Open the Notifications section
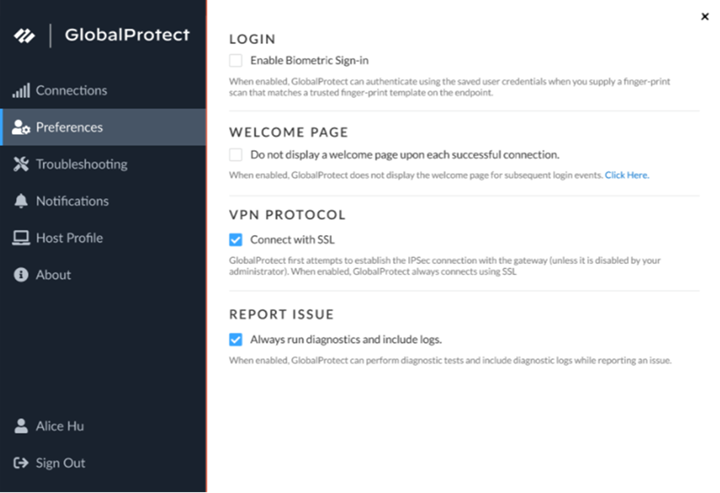The image size is (720, 493). pyautogui.click(x=72, y=202)
